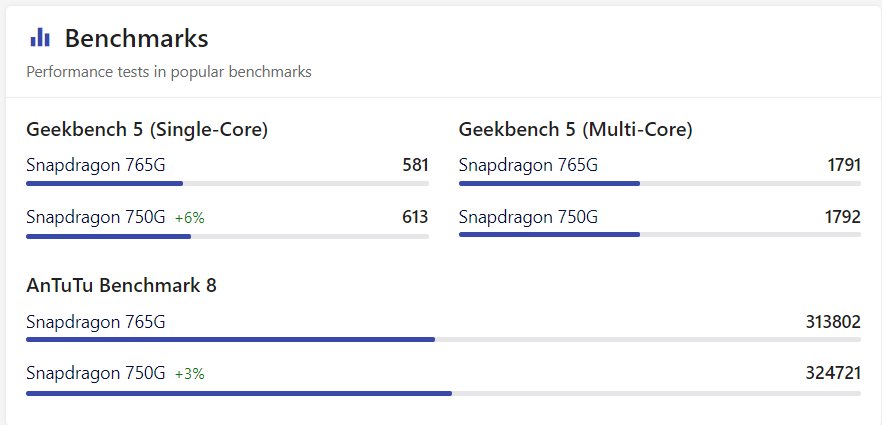The height and width of the screenshot is (425, 882).
Task: Click the 1791 multi-core score
Action: [x=844, y=165]
